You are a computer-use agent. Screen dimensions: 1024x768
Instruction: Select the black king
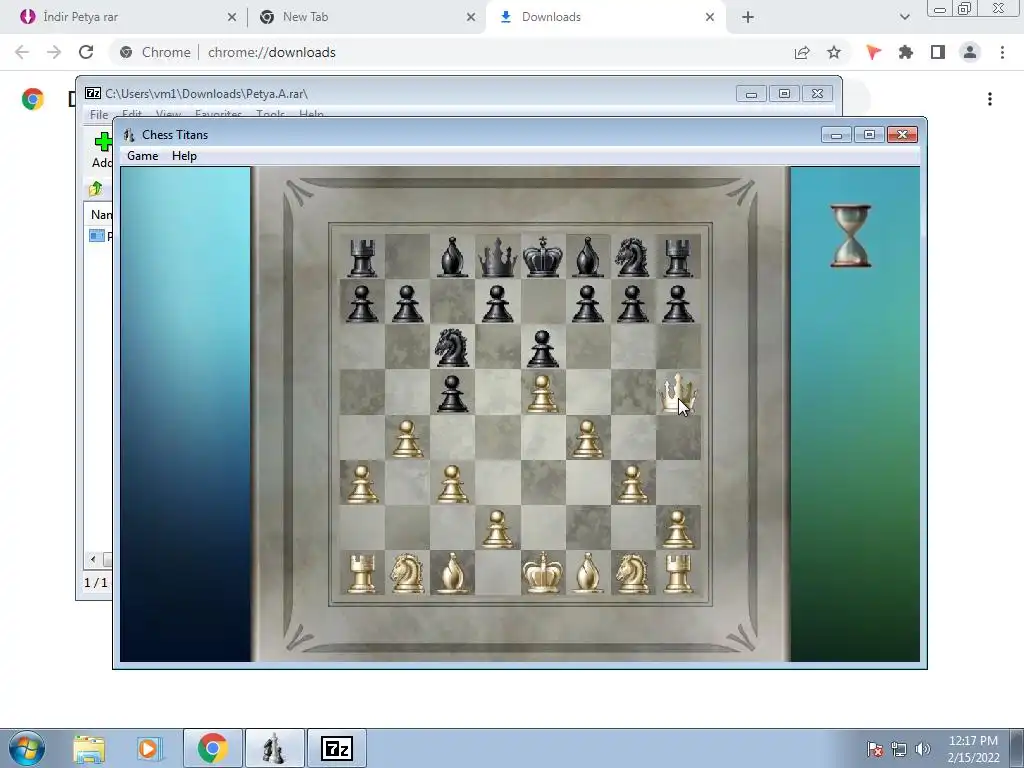point(542,257)
